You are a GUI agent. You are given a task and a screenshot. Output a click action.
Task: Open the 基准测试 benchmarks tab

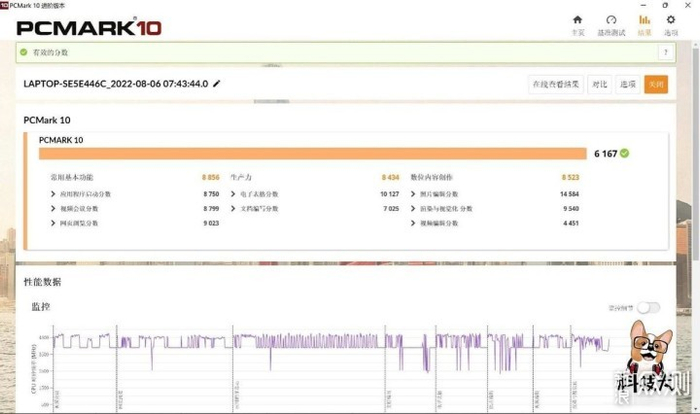(611, 25)
